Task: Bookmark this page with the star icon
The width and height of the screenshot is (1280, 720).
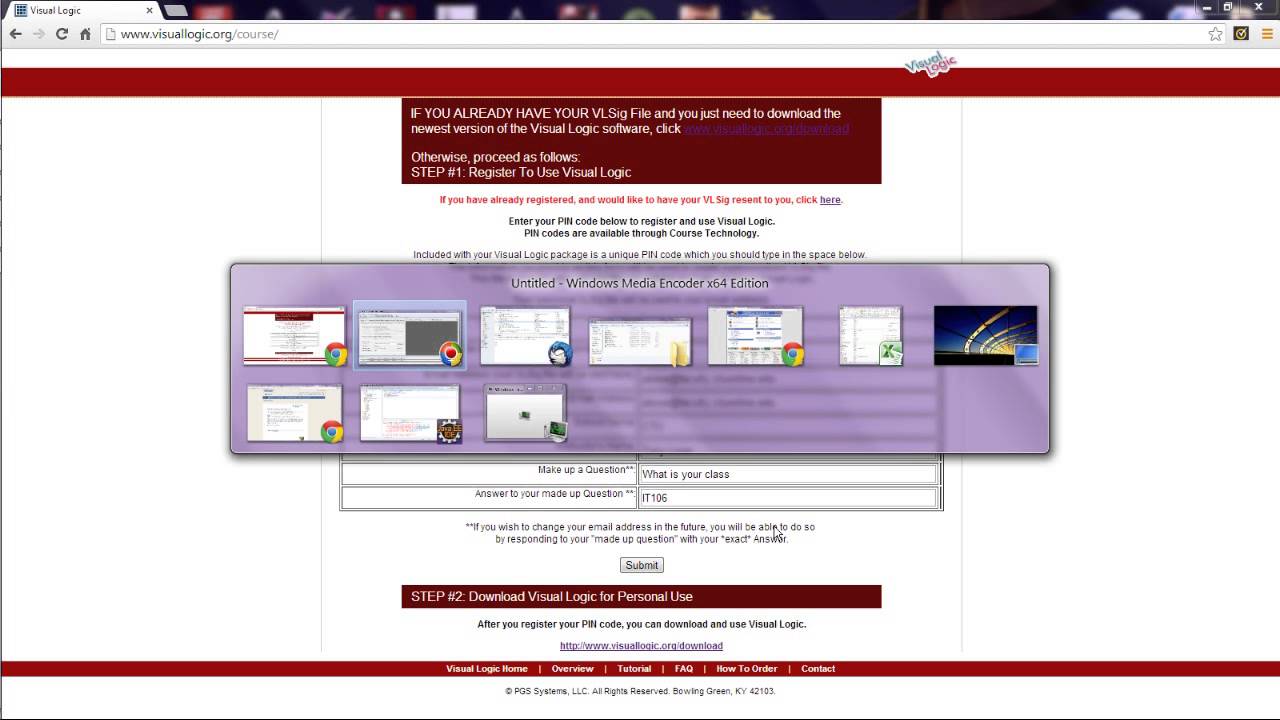Action: coord(1215,34)
